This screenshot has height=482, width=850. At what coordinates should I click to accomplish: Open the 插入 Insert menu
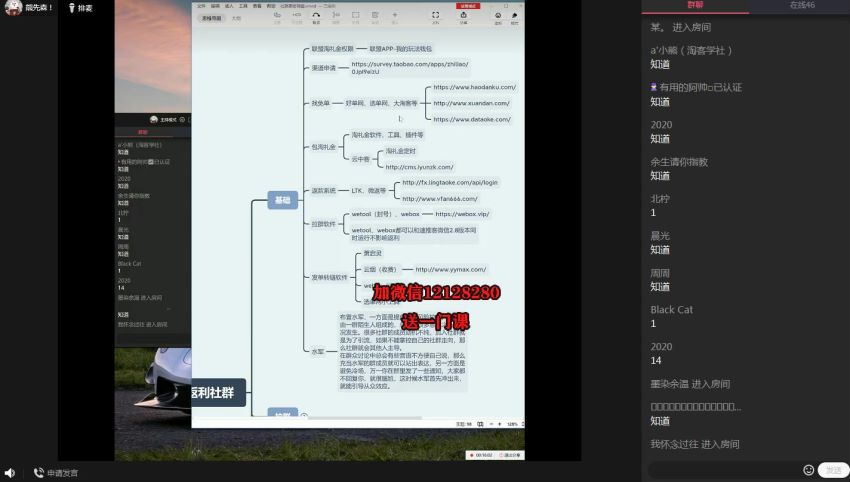click(x=229, y=6)
